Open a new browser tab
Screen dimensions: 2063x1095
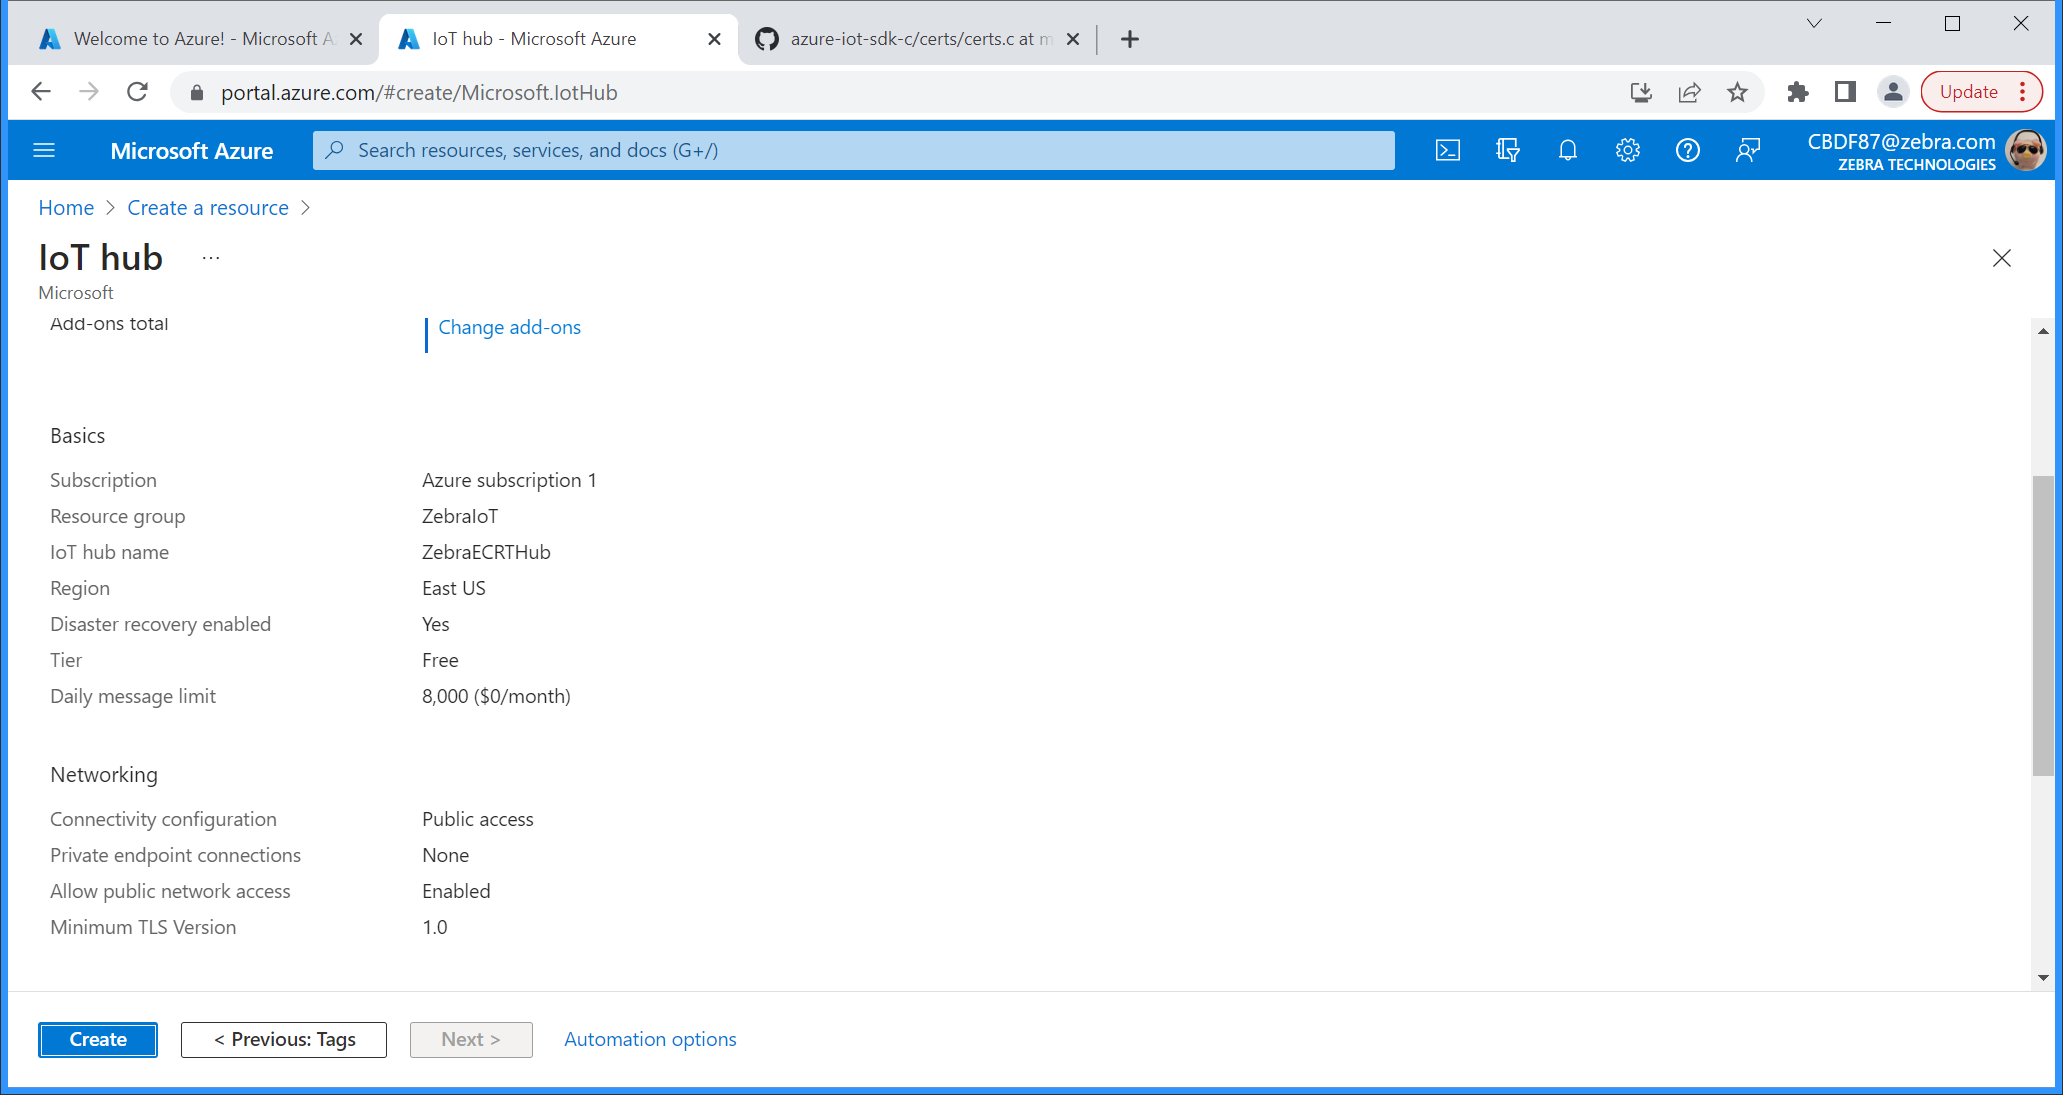1130,39
